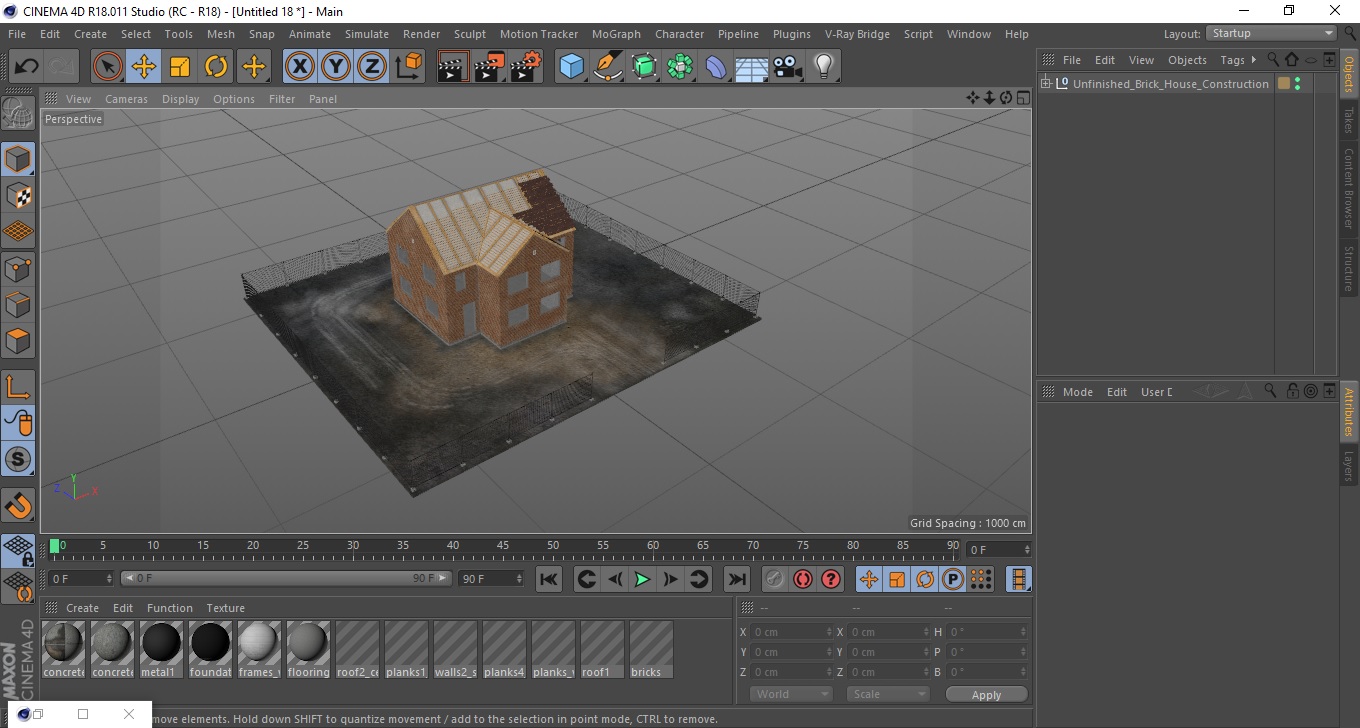Open the Sculpt menu
The height and width of the screenshot is (728, 1360).
tap(470, 34)
